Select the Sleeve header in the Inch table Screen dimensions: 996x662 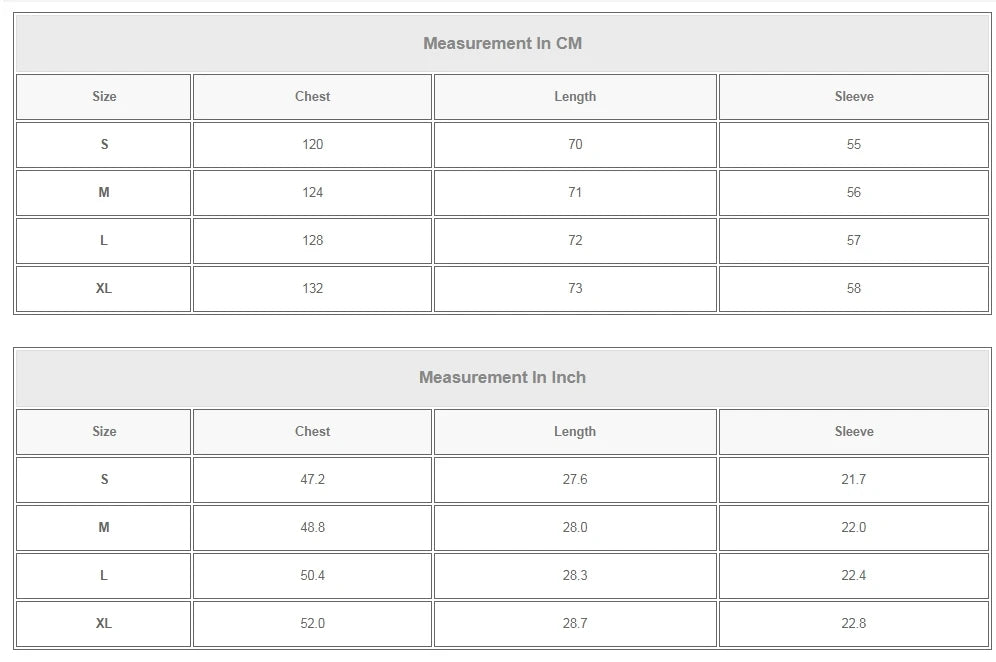coord(853,432)
